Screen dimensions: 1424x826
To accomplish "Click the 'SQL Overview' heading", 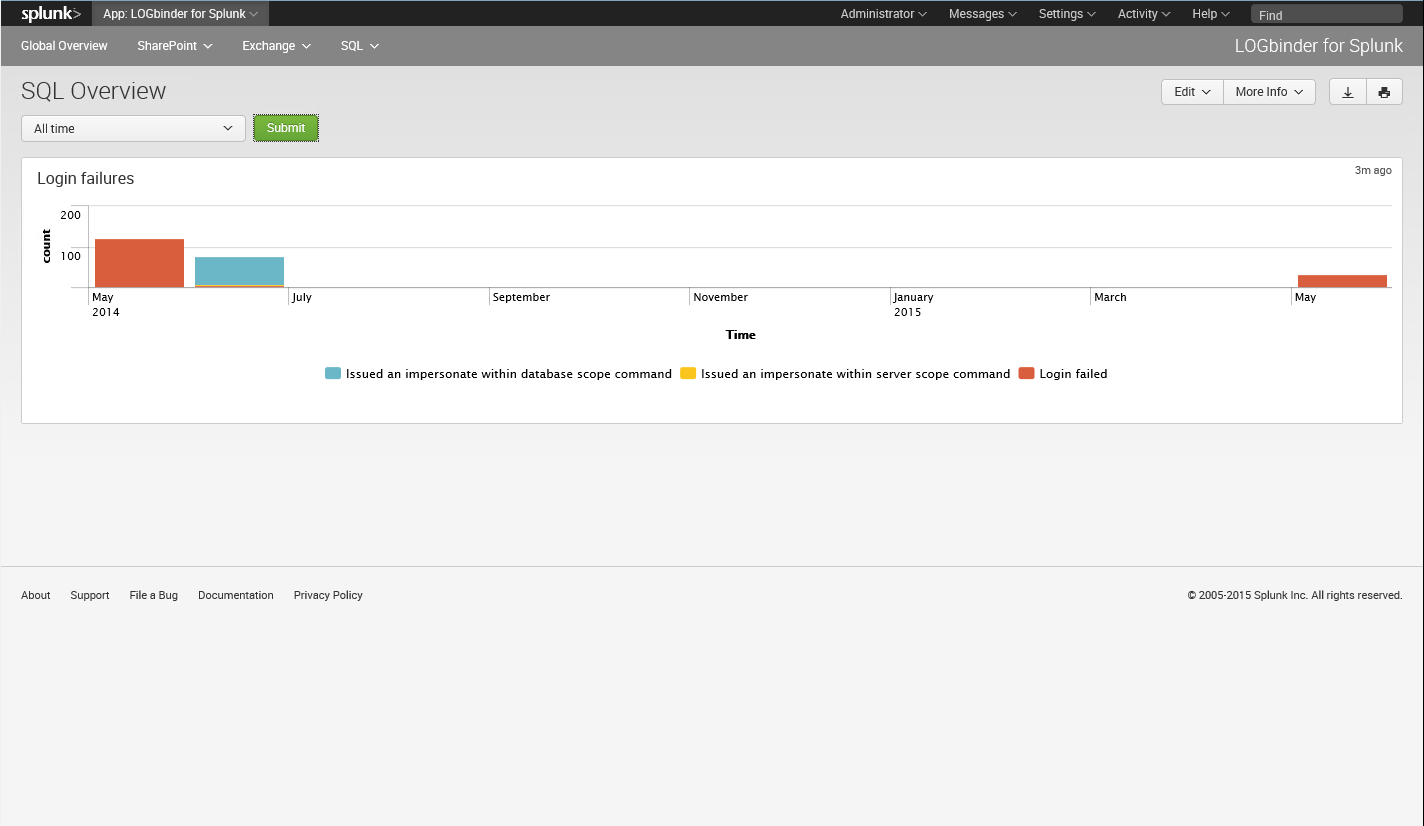I will coord(94,91).
